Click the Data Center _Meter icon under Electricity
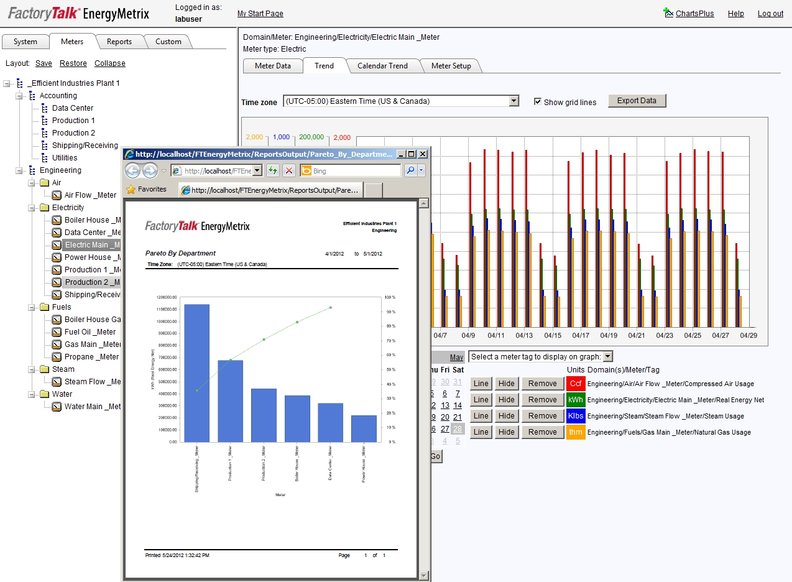 pyautogui.click(x=57, y=233)
